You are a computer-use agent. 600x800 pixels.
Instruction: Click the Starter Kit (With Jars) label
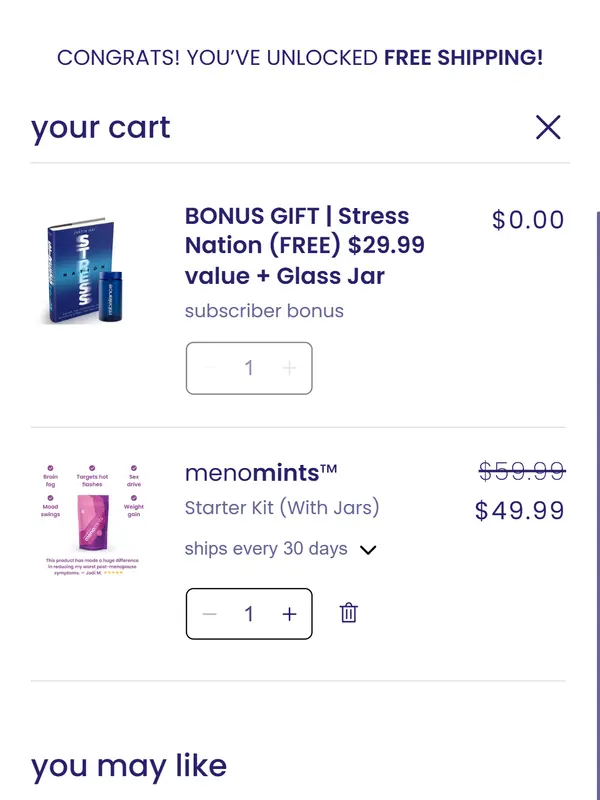pyautogui.click(x=282, y=508)
